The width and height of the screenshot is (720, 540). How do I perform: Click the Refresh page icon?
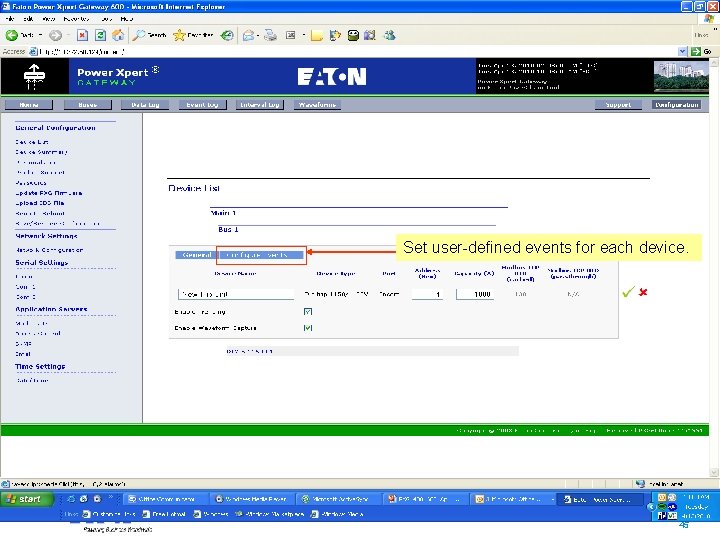pos(100,35)
